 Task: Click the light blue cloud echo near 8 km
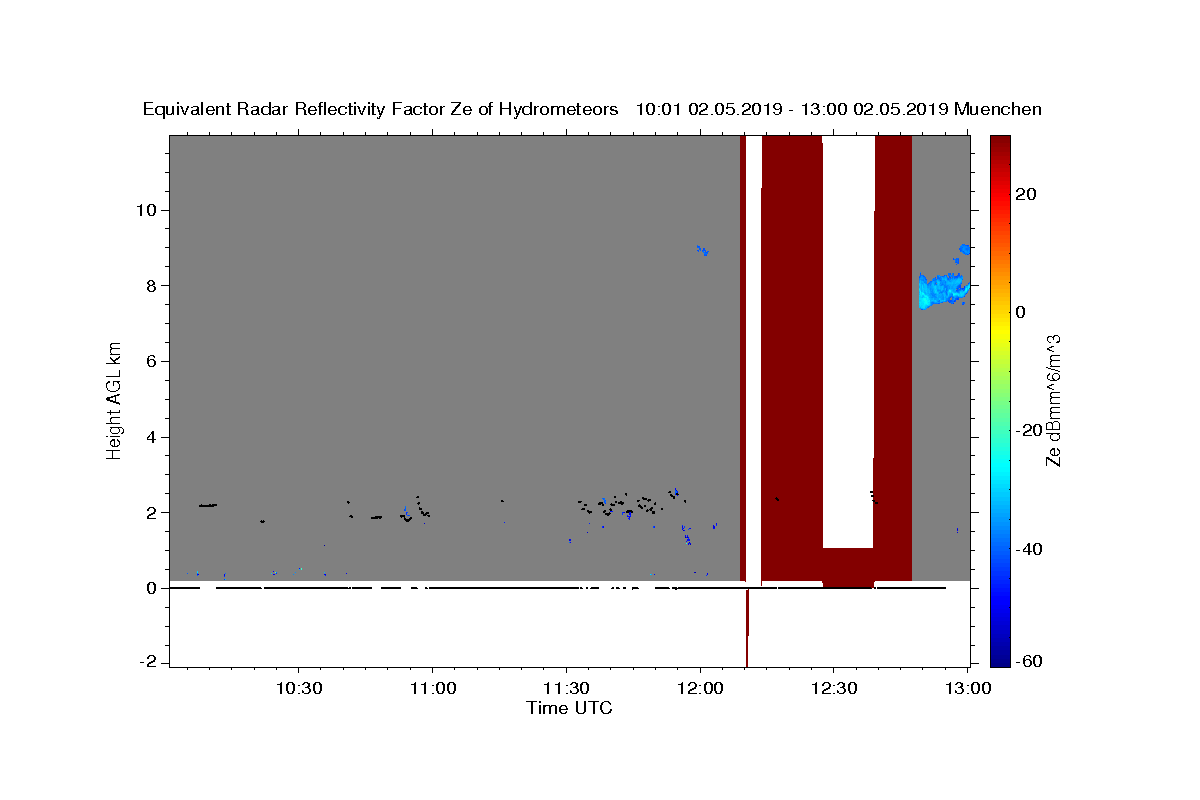pos(942,290)
